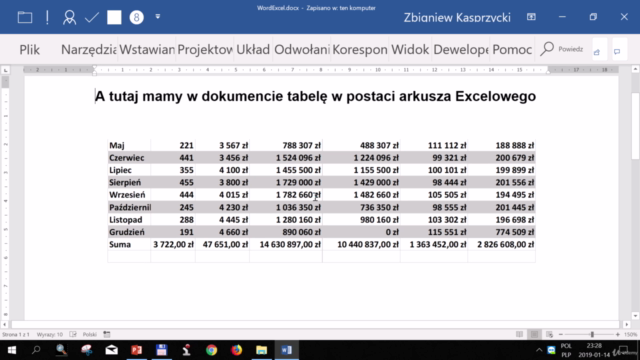Click the person icon in quick access toolbar
640x360 pixels.
(x=69, y=17)
